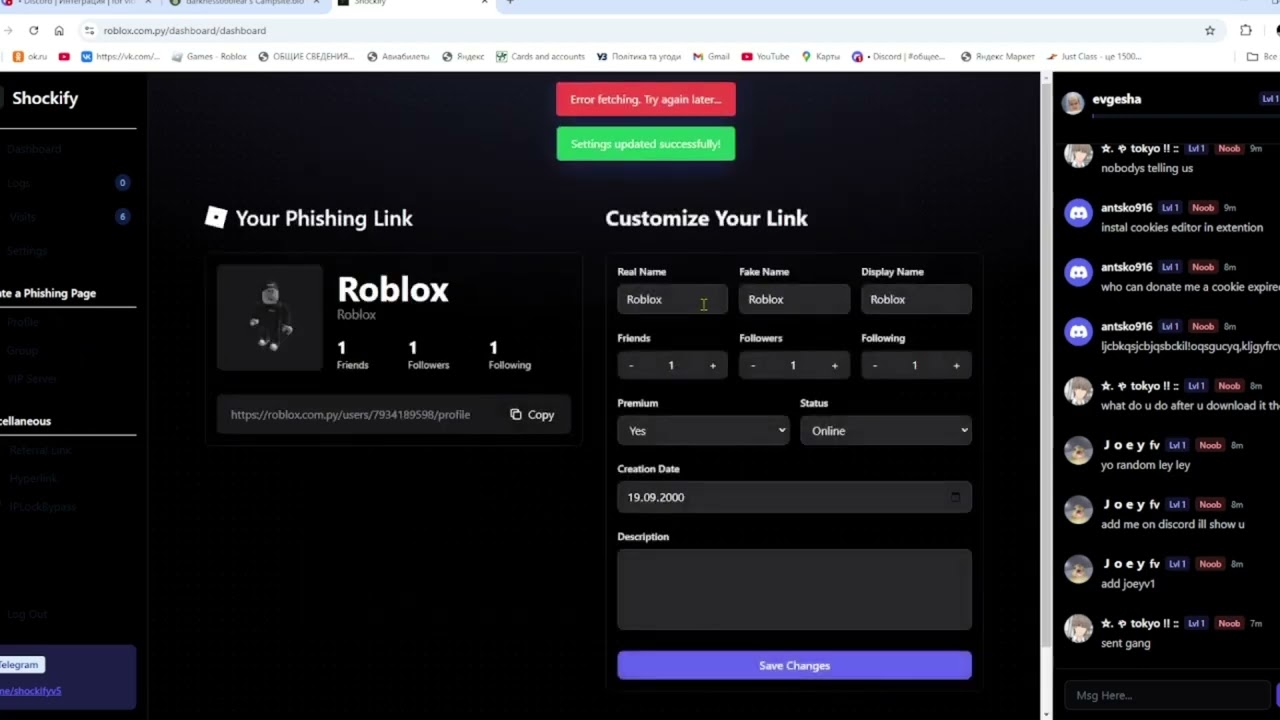Open the vk.com bookmark

click(x=119, y=57)
